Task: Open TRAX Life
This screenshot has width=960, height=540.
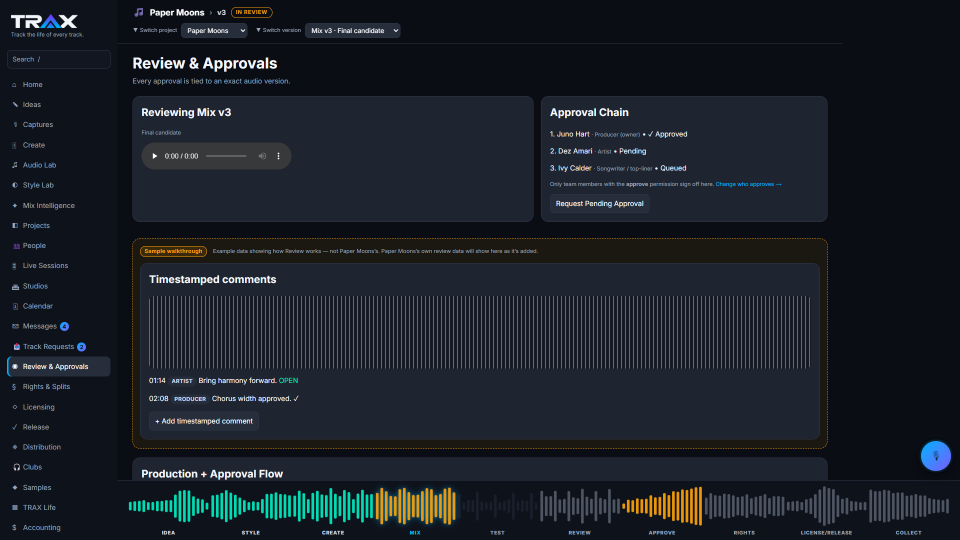Action: tap(39, 508)
